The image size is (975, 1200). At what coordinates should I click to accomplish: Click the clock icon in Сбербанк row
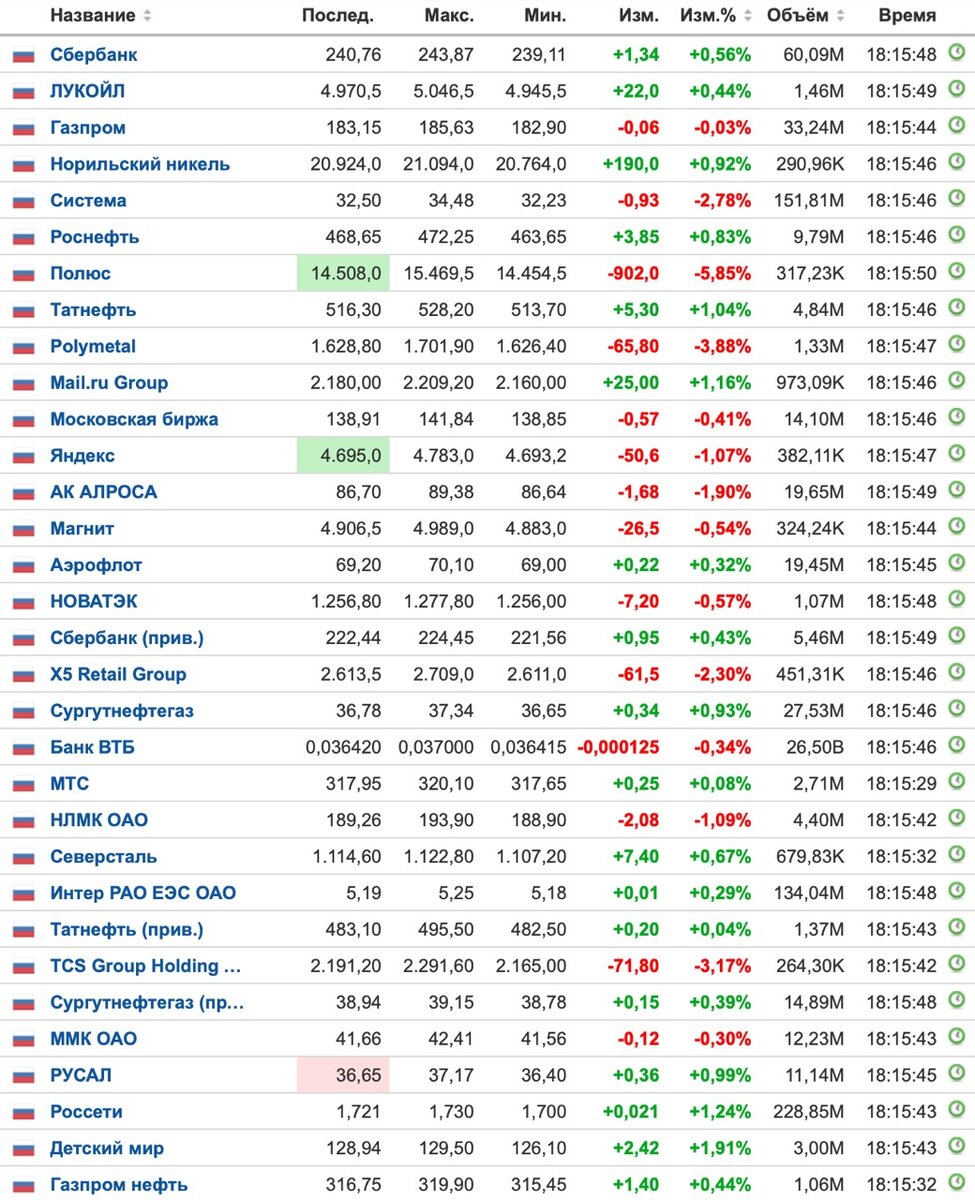coord(956,53)
